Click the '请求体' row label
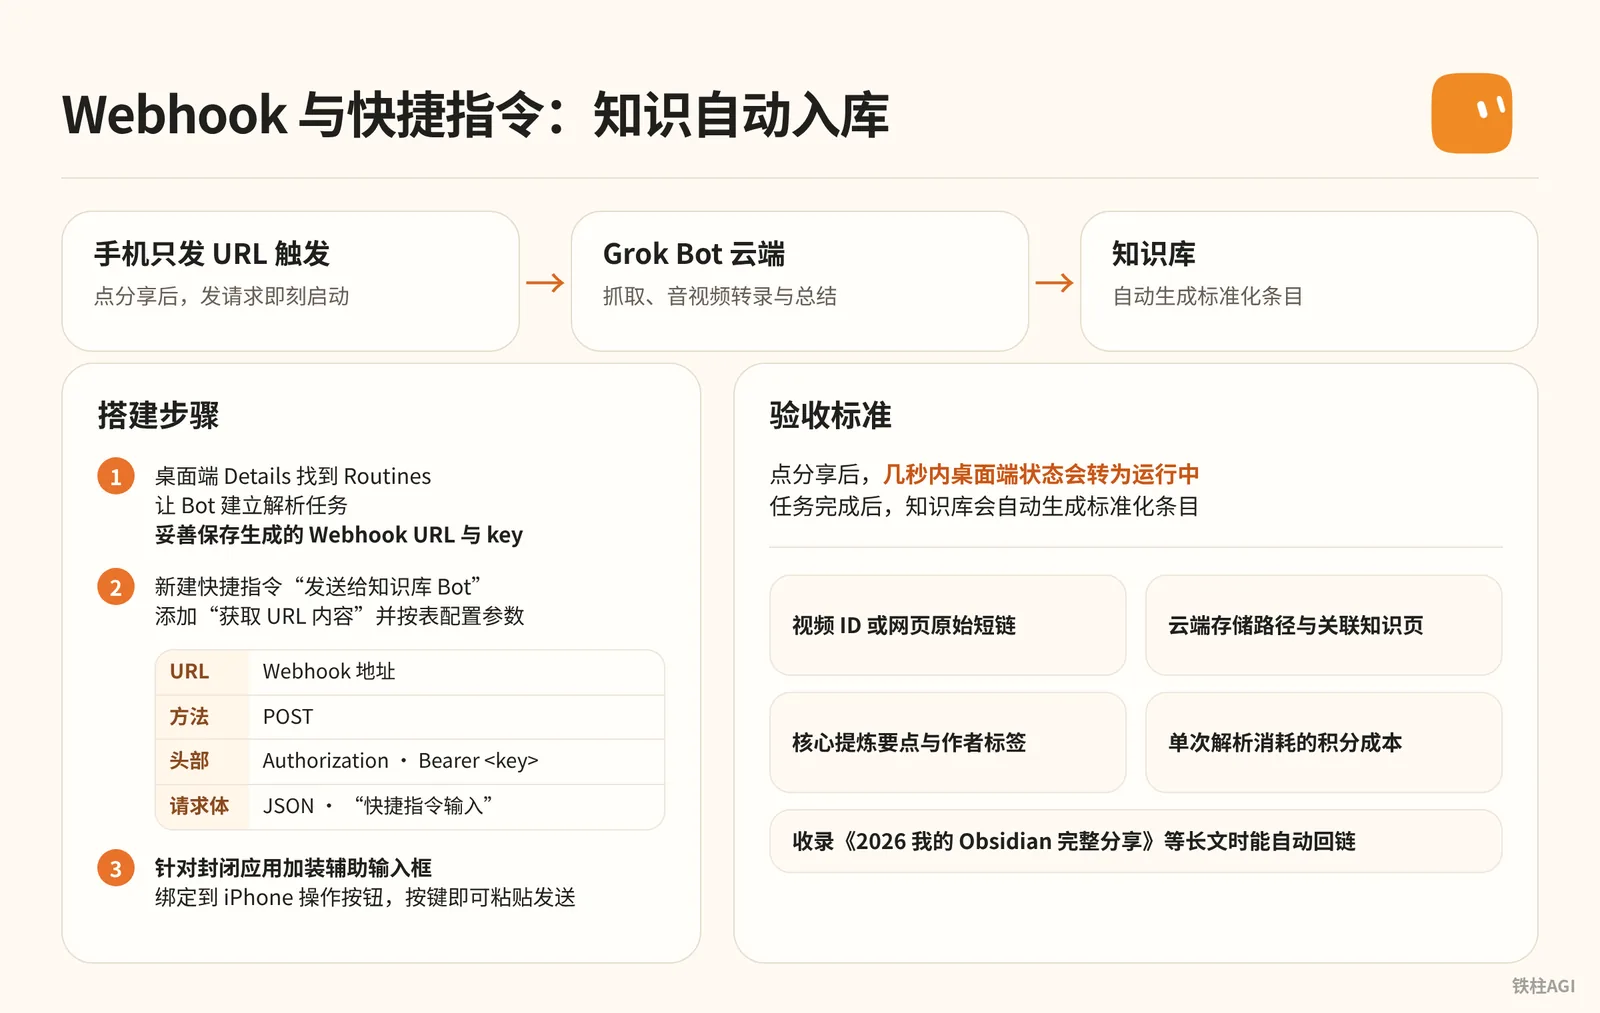 click(x=199, y=806)
